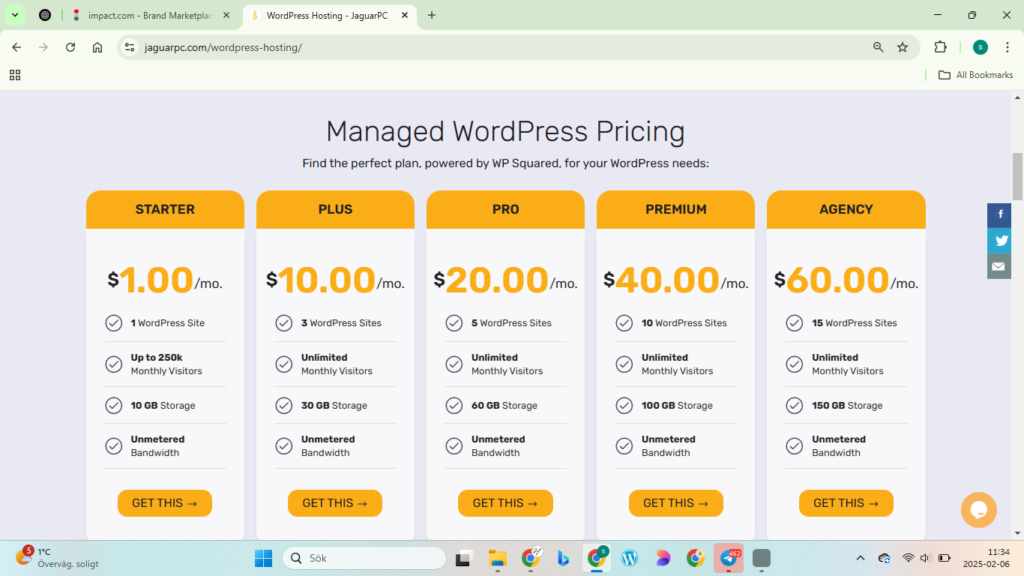Image resolution: width=1024 pixels, height=576 pixels.
Task: Click 'Up to 250k Monthly Visitors' text
Action: point(166,364)
